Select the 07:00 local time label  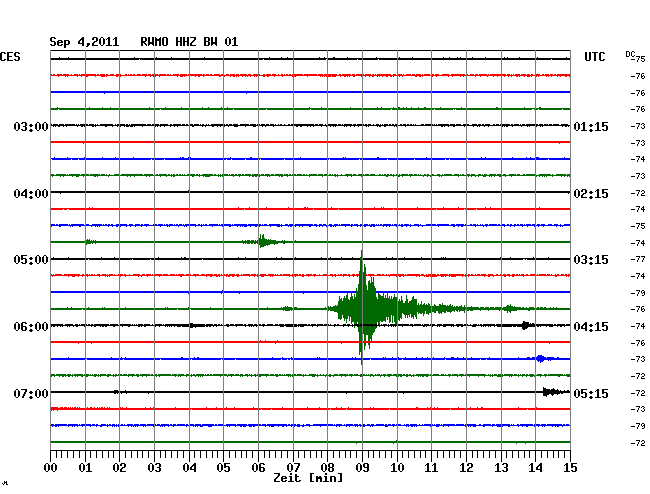click(x=31, y=393)
